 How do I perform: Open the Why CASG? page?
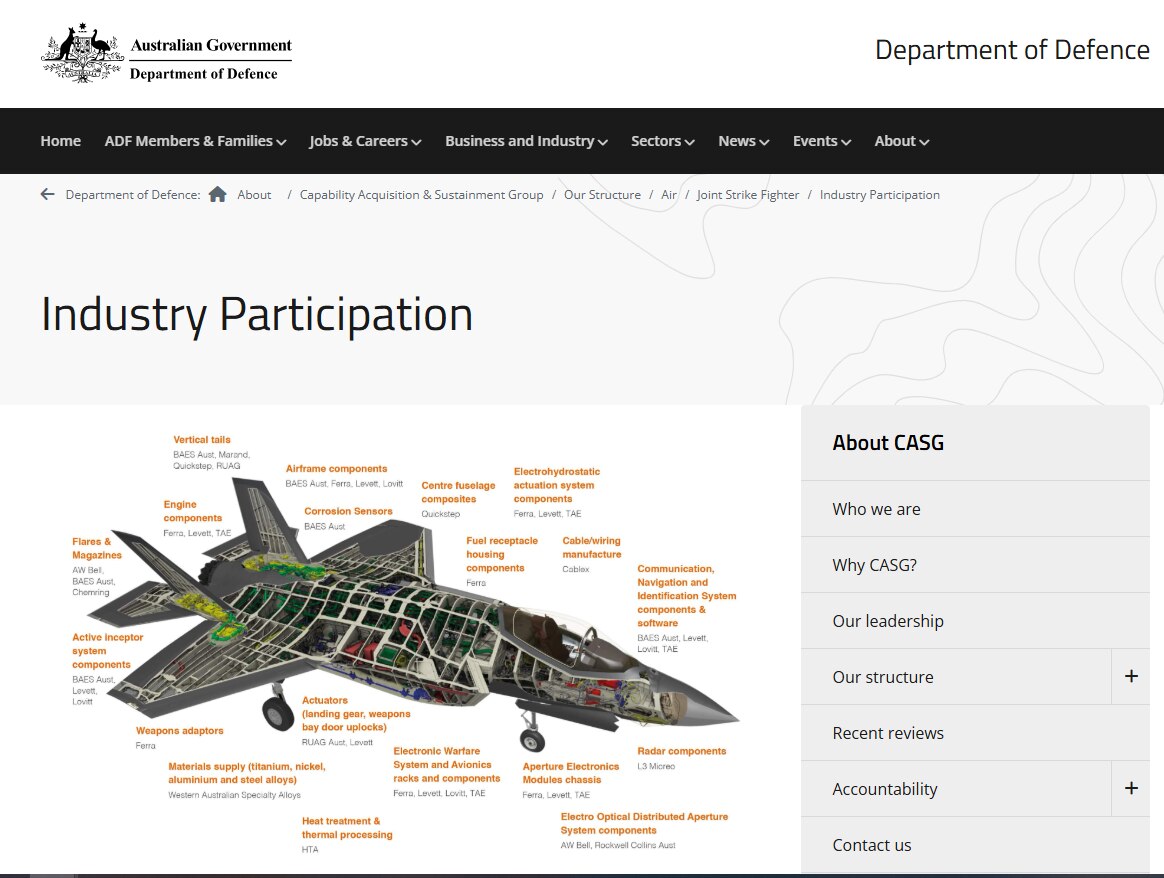[872, 565]
